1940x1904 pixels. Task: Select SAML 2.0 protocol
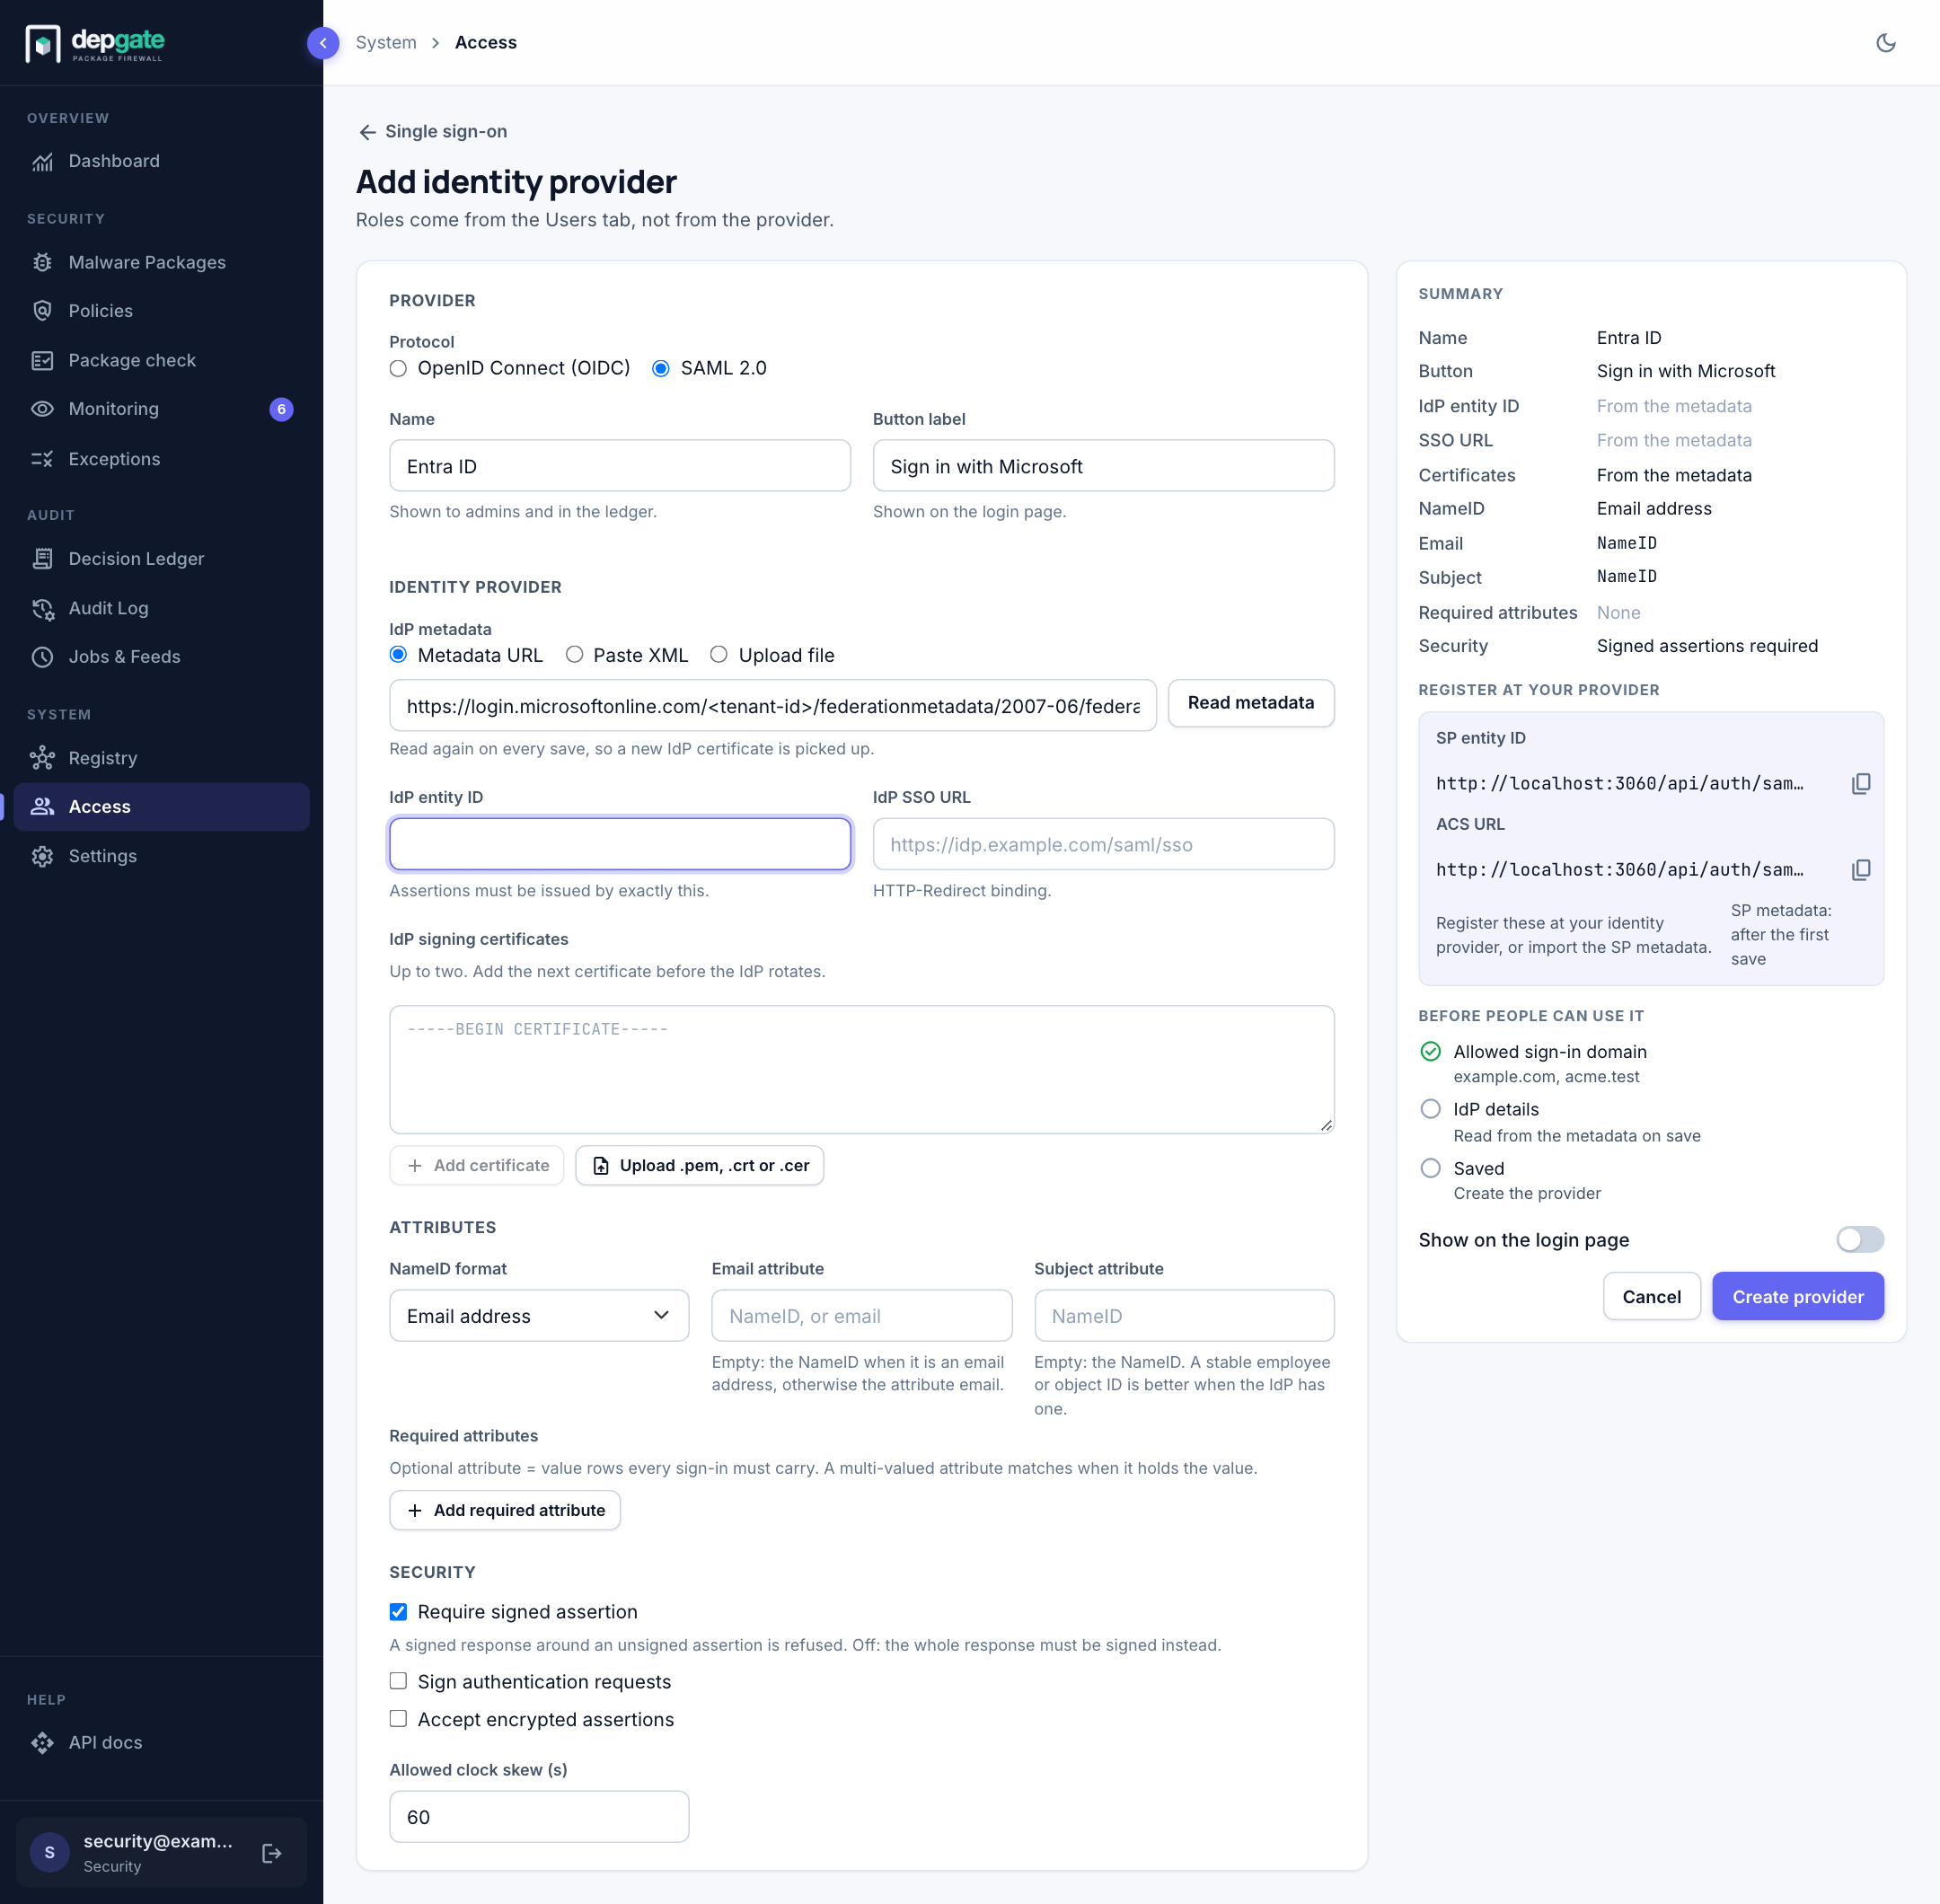660,368
